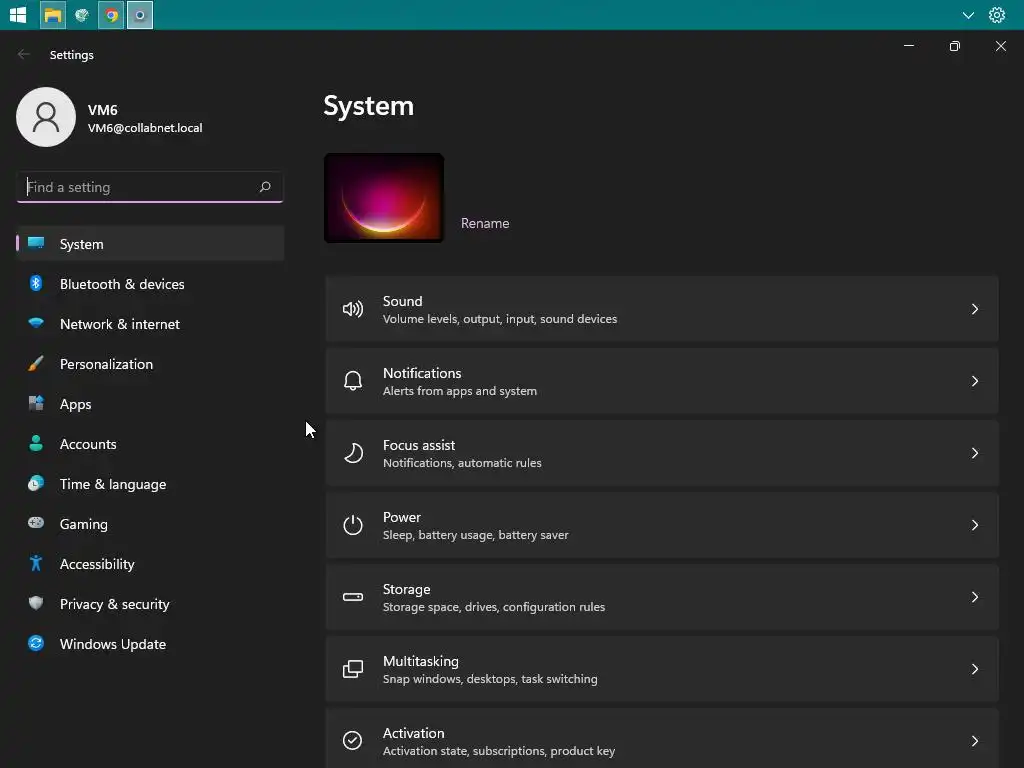This screenshot has width=1024, height=768.
Task: Open the gear icon in top-right corner
Action: (x=997, y=14)
